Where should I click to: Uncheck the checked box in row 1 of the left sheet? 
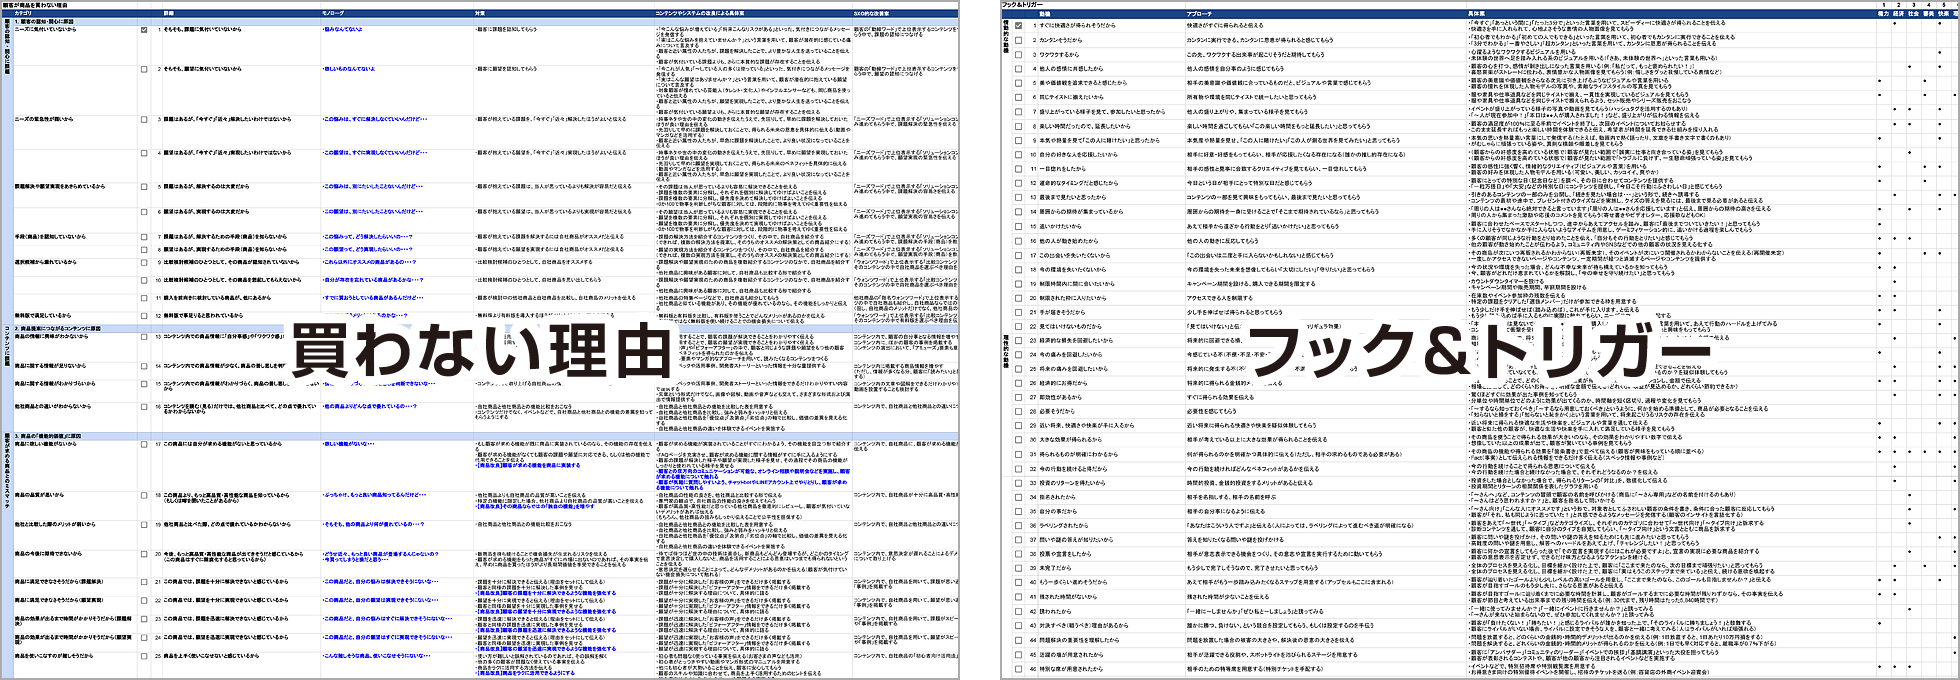tap(144, 30)
